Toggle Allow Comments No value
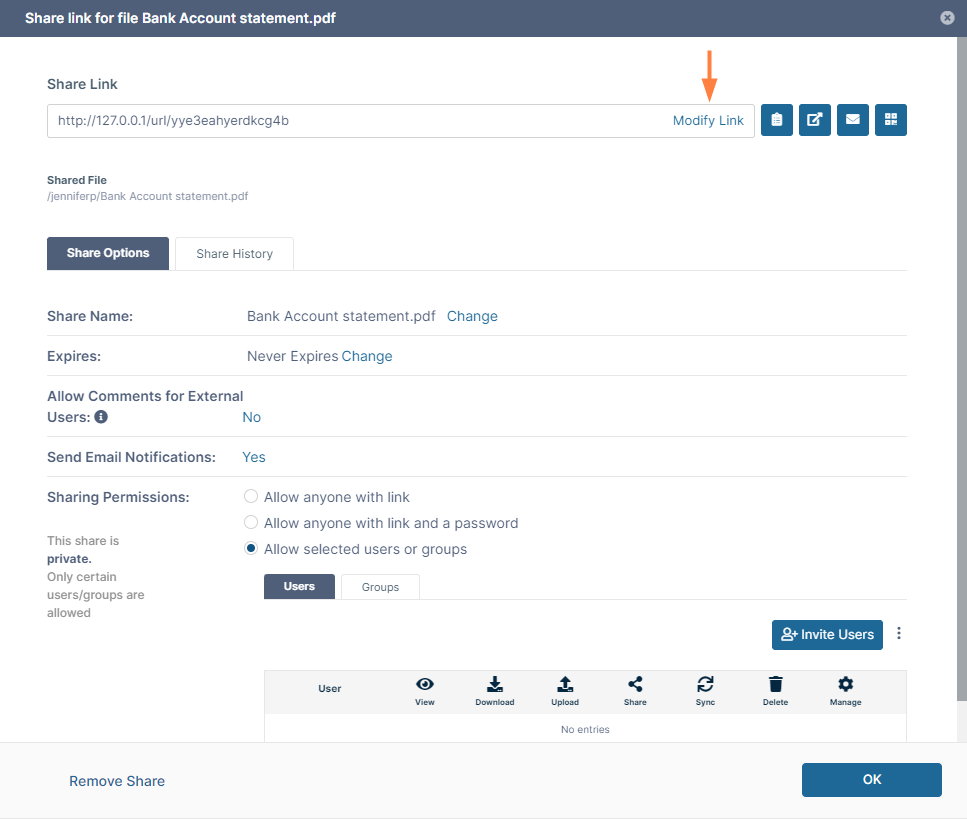Viewport: 967px width, 819px height. pyautogui.click(x=252, y=417)
